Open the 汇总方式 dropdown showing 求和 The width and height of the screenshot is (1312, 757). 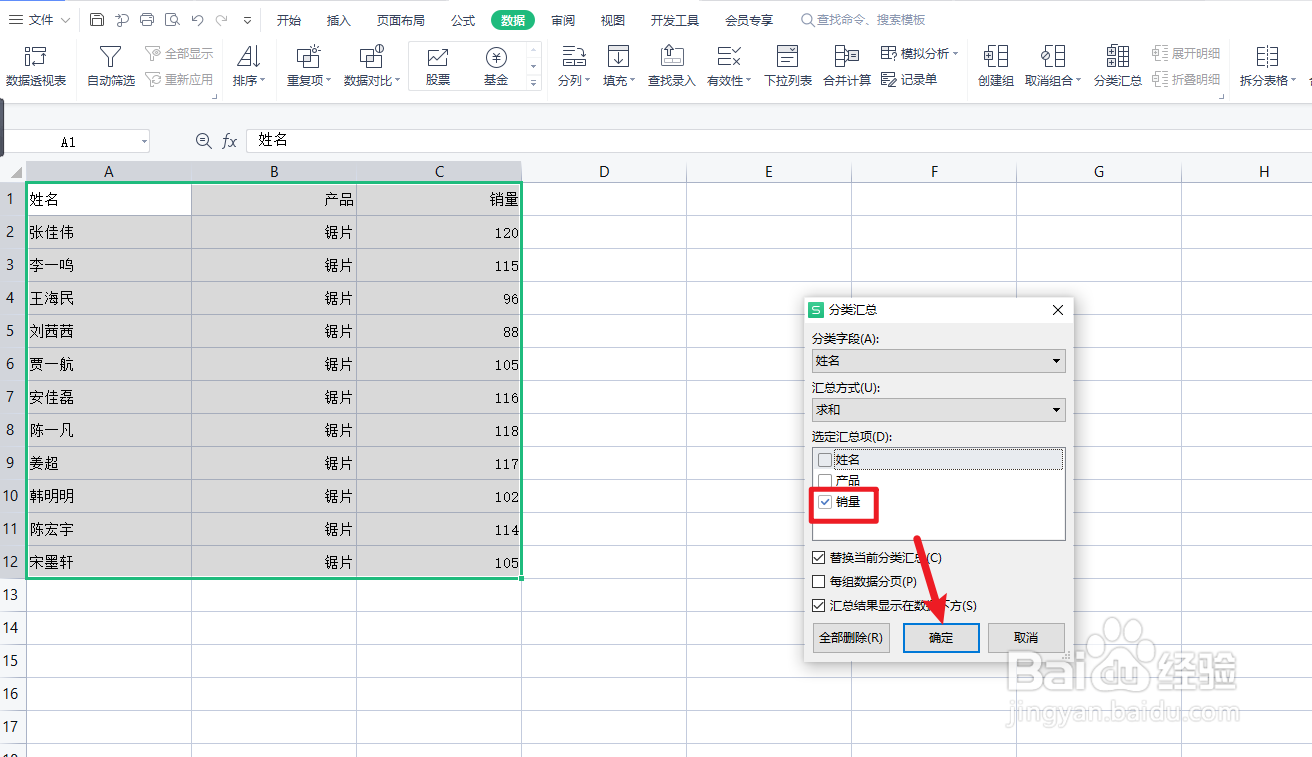pos(1055,410)
